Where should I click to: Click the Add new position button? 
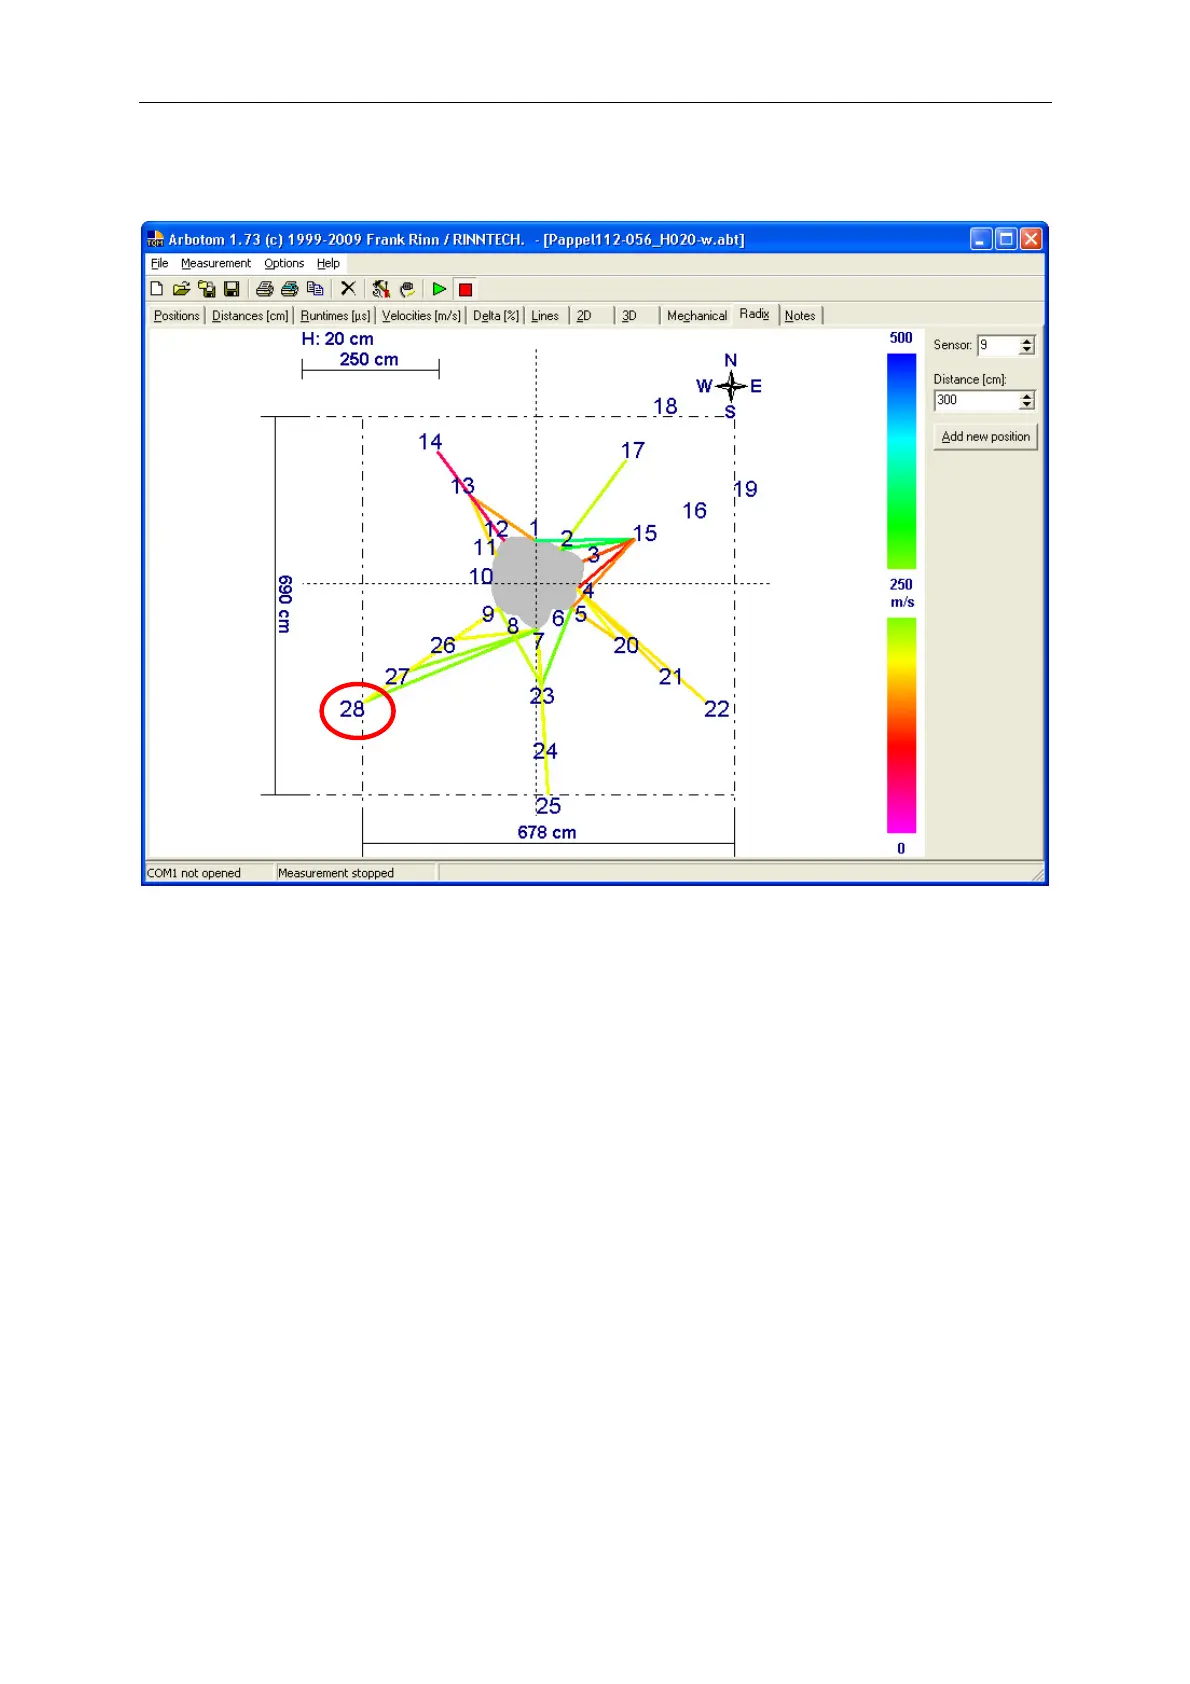tap(986, 437)
